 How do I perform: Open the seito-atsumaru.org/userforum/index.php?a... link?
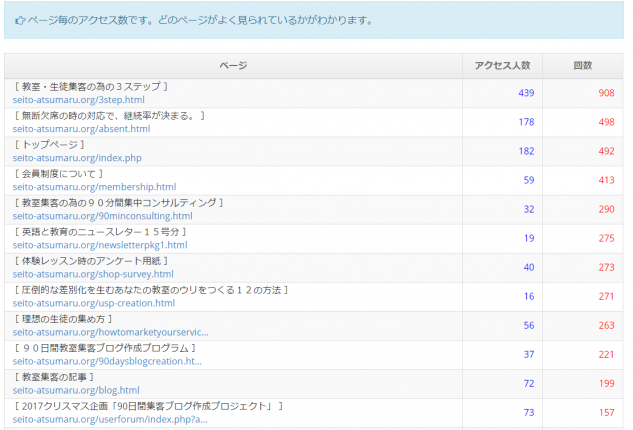pos(110,420)
